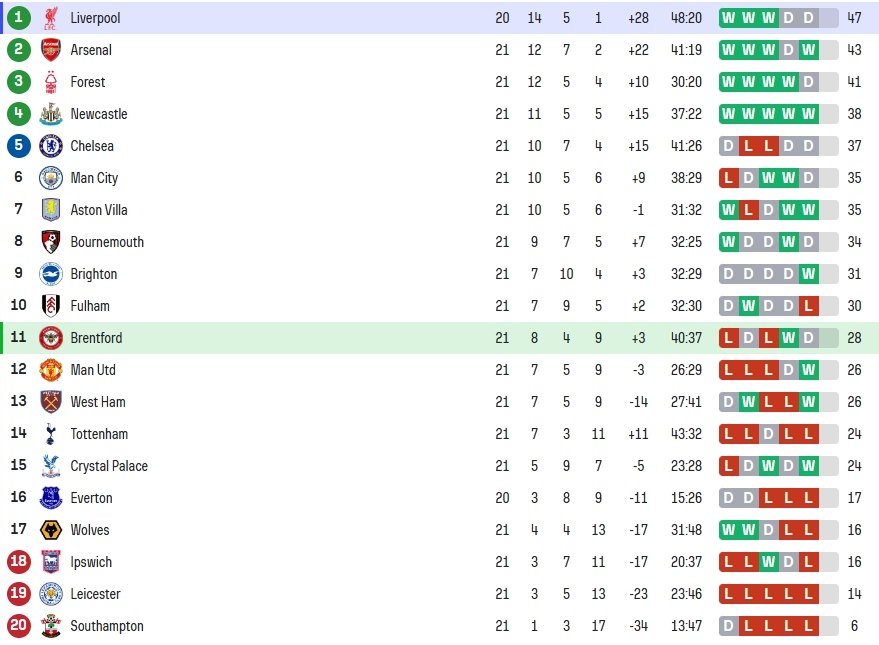This screenshot has width=879, height=645.
Task: Click Southampton's grey D form badge
Action: coord(728,626)
